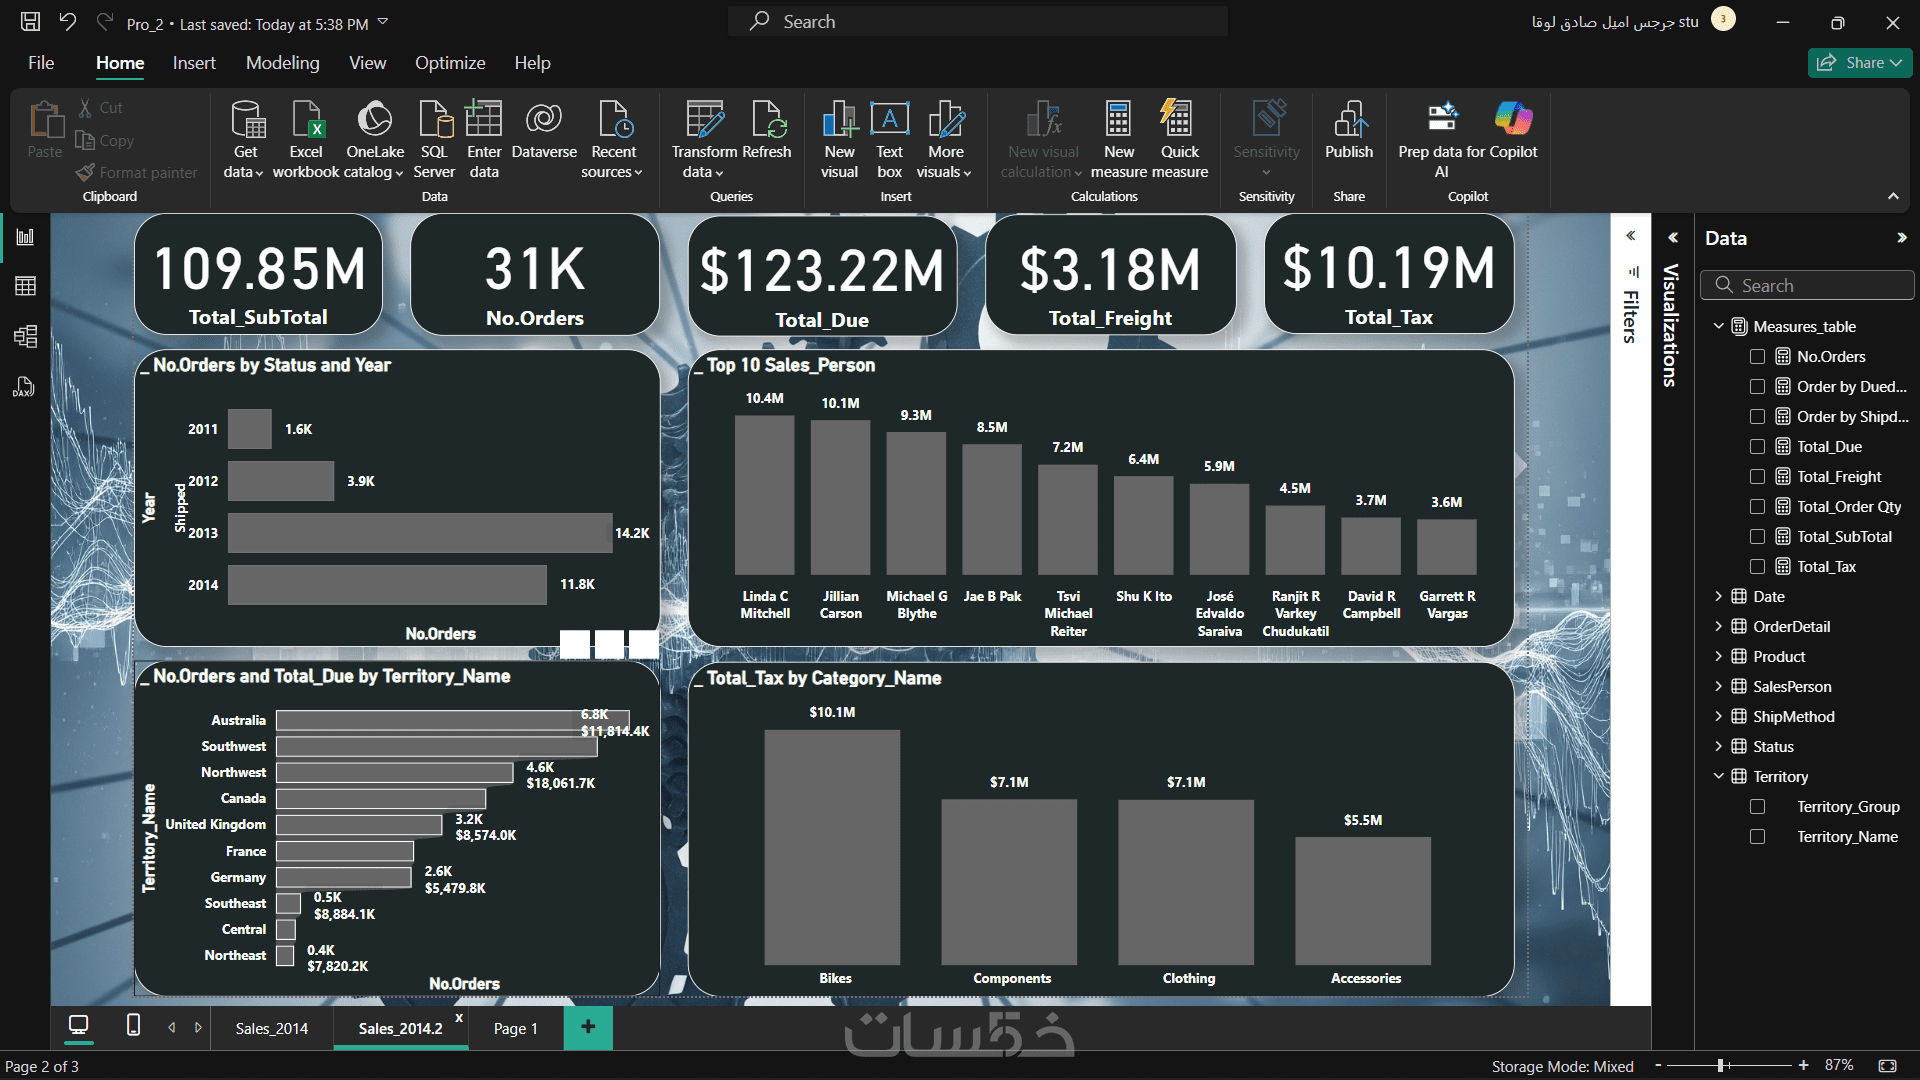
Task: Tick the No.Orders measure checkbox
Action: pos(1757,357)
